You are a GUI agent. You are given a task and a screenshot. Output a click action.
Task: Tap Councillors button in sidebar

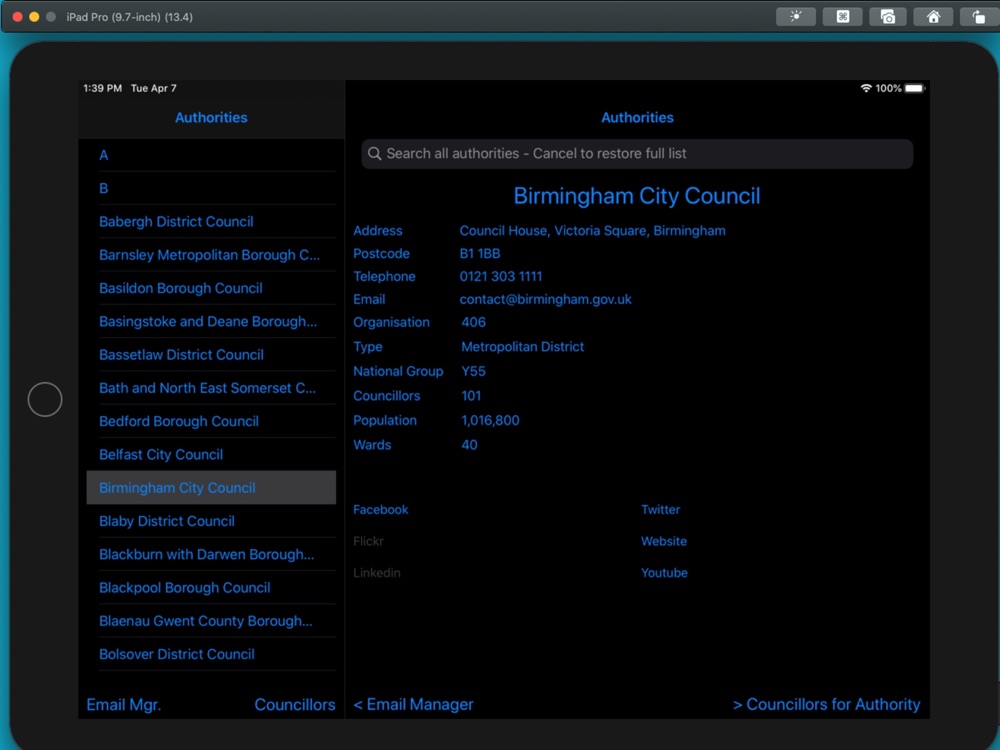pyautogui.click(x=295, y=704)
